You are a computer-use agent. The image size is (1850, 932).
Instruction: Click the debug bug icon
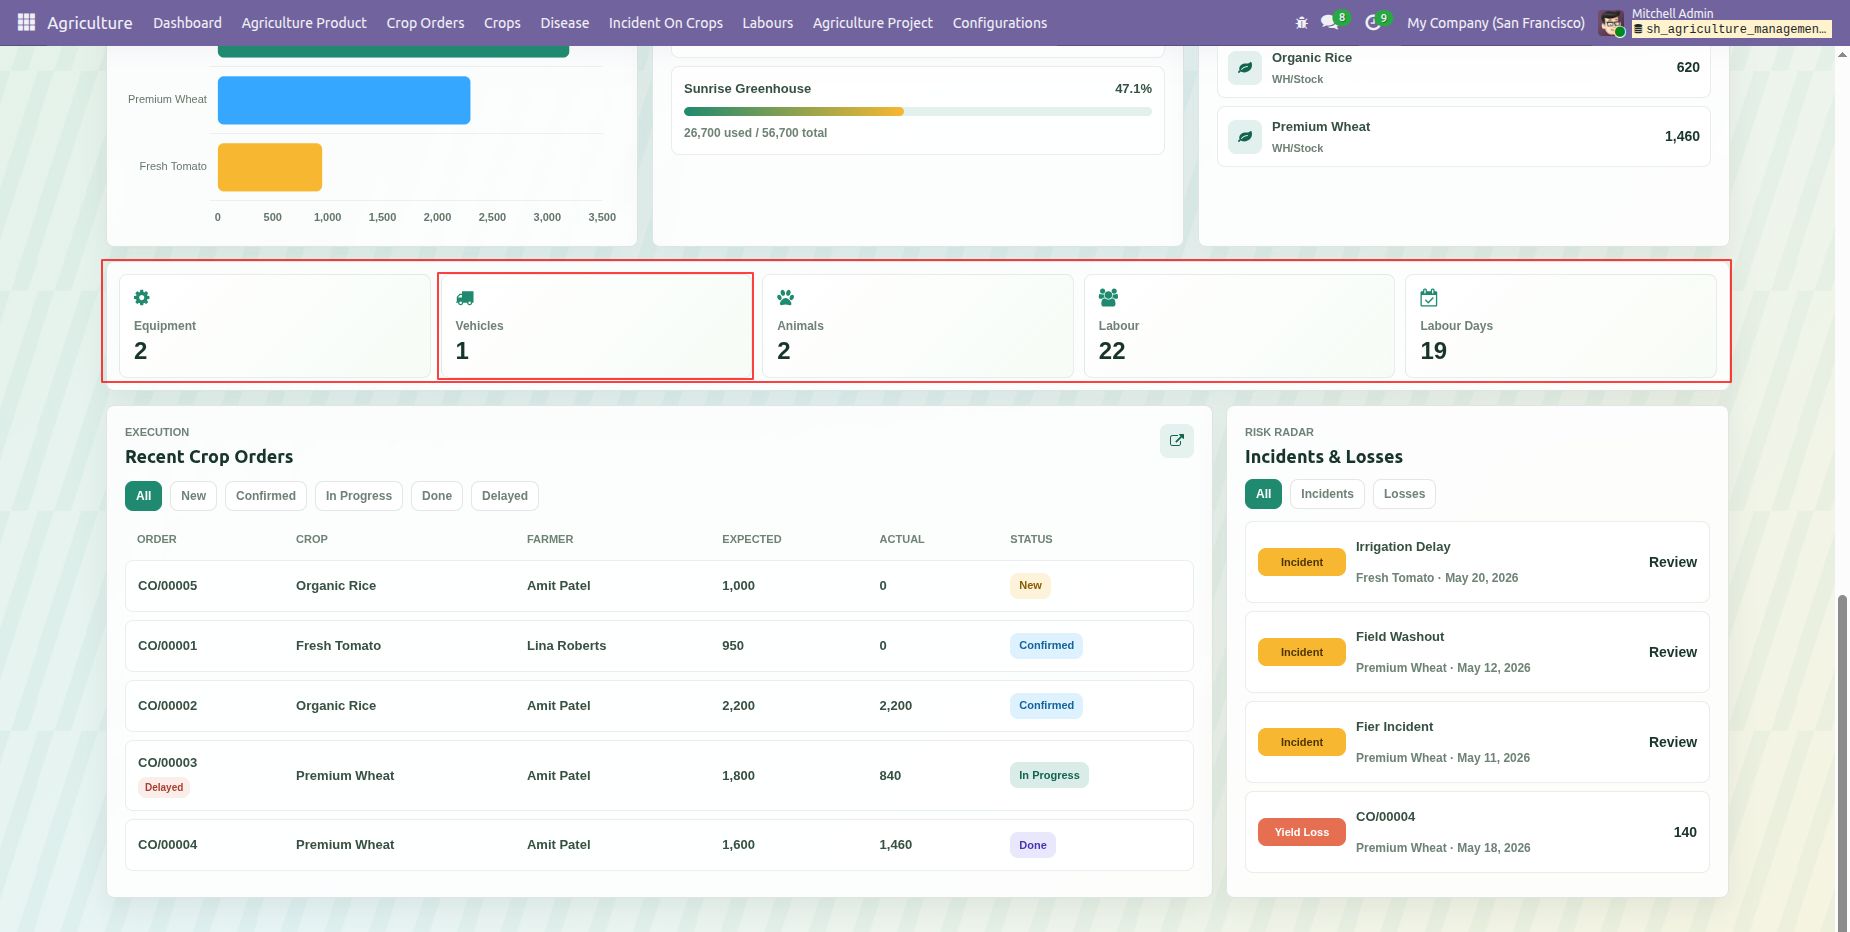pos(1301,22)
